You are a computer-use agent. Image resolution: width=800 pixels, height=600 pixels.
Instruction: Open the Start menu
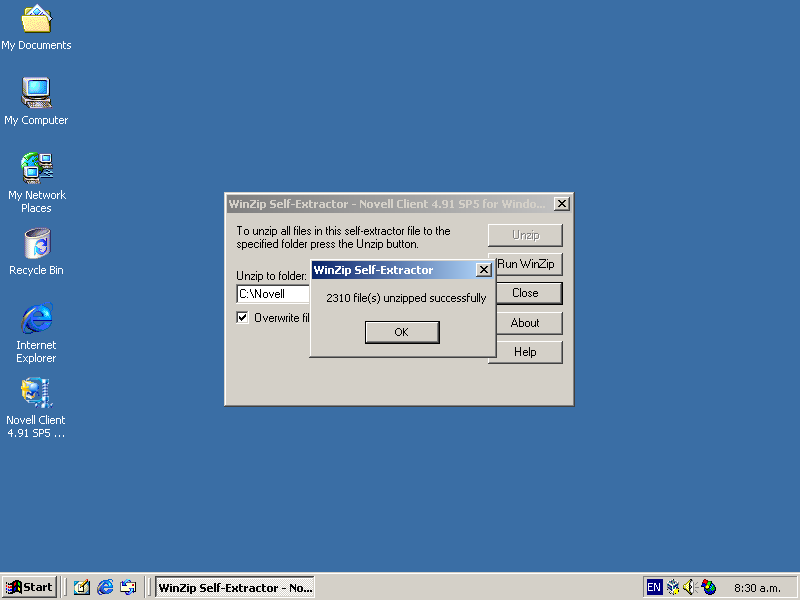[29, 587]
